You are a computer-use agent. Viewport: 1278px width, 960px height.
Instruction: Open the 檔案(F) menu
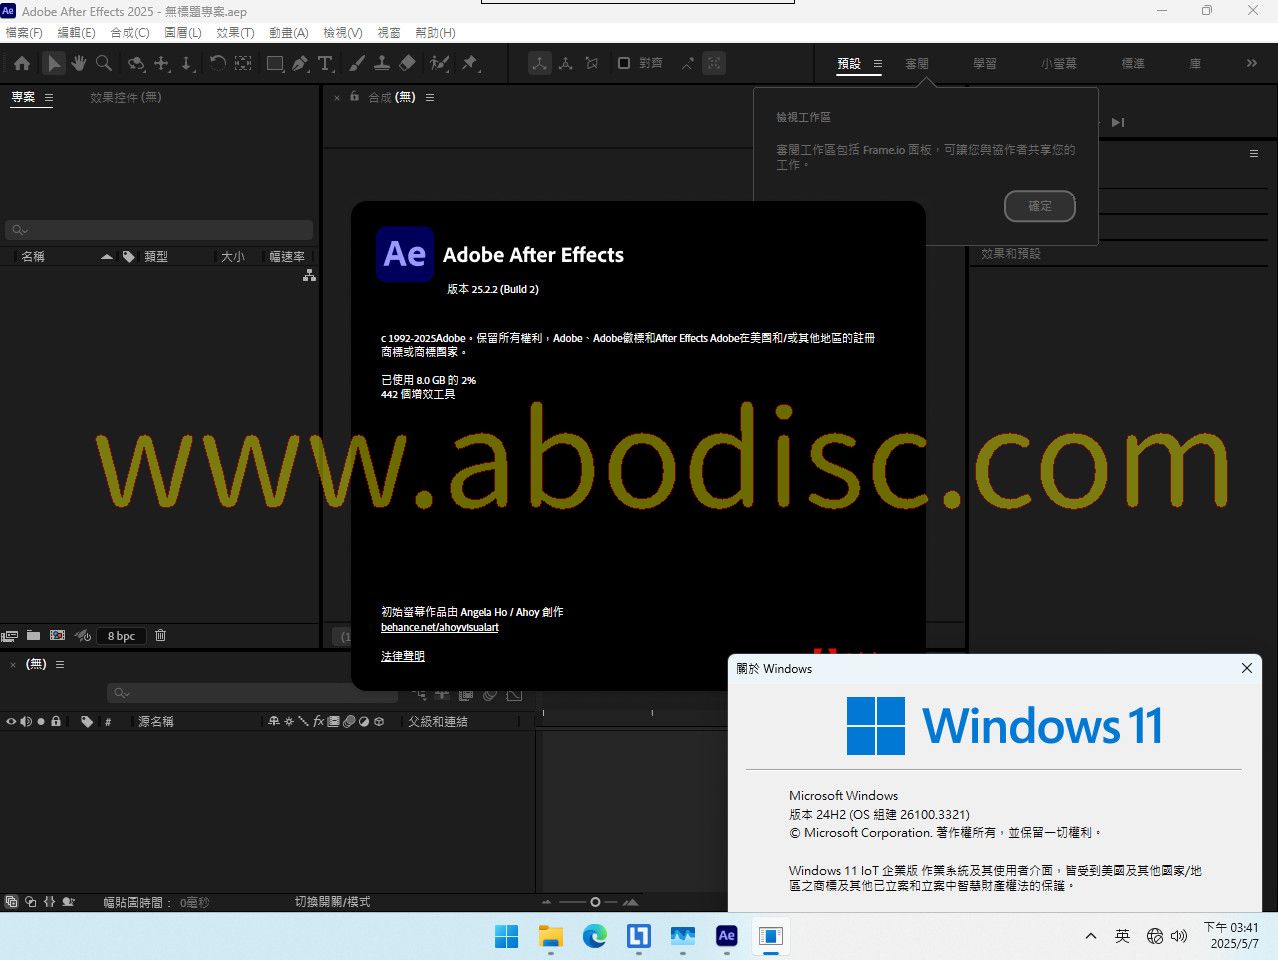click(24, 33)
